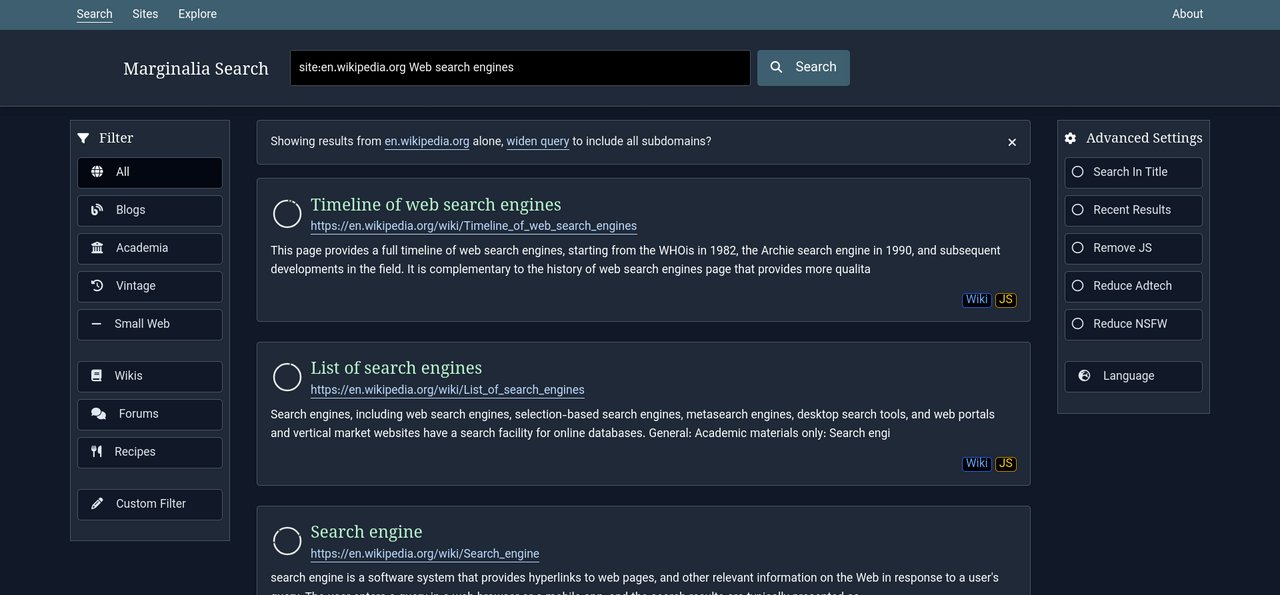
Task: Click the Academia building icon
Action: (97, 248)
